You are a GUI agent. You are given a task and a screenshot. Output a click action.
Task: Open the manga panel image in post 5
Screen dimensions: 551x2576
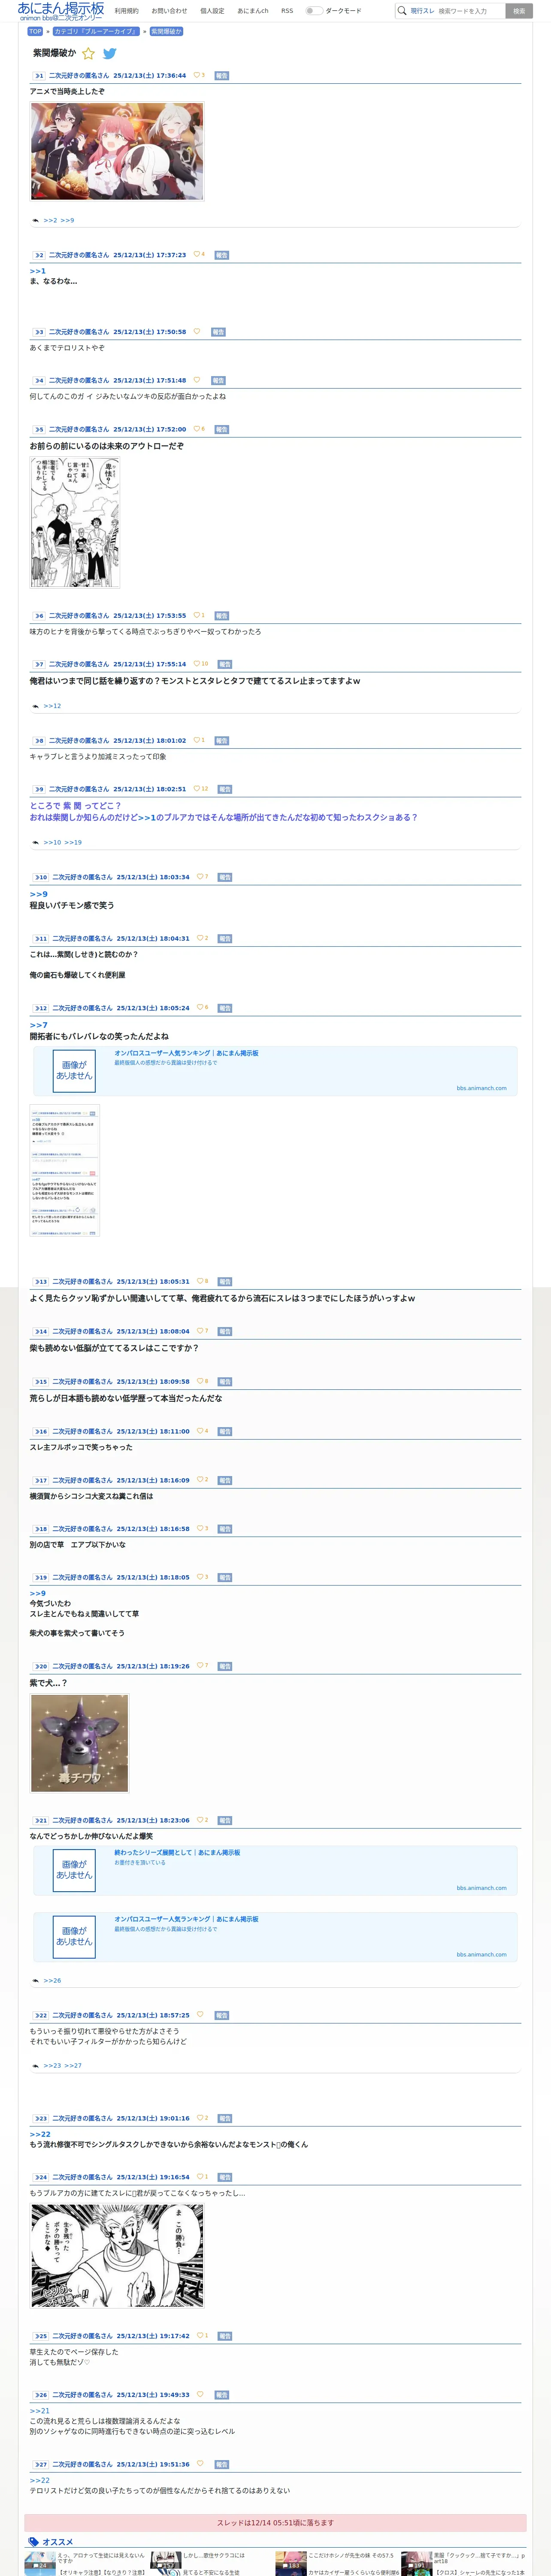pyautogui.click(x=75, y=523)
